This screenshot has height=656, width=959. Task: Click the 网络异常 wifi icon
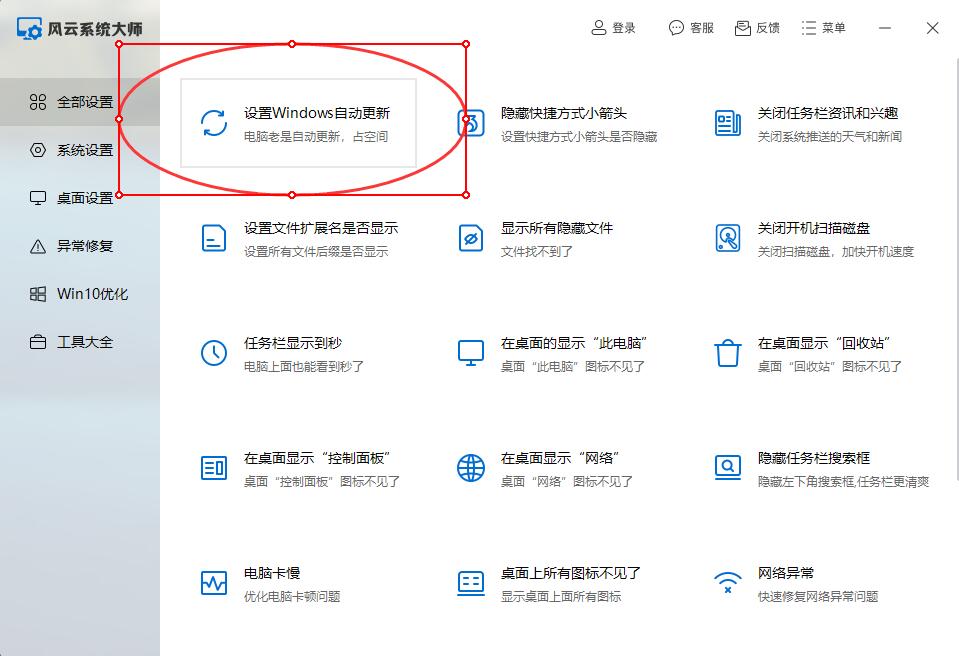(x=728, y=583)
